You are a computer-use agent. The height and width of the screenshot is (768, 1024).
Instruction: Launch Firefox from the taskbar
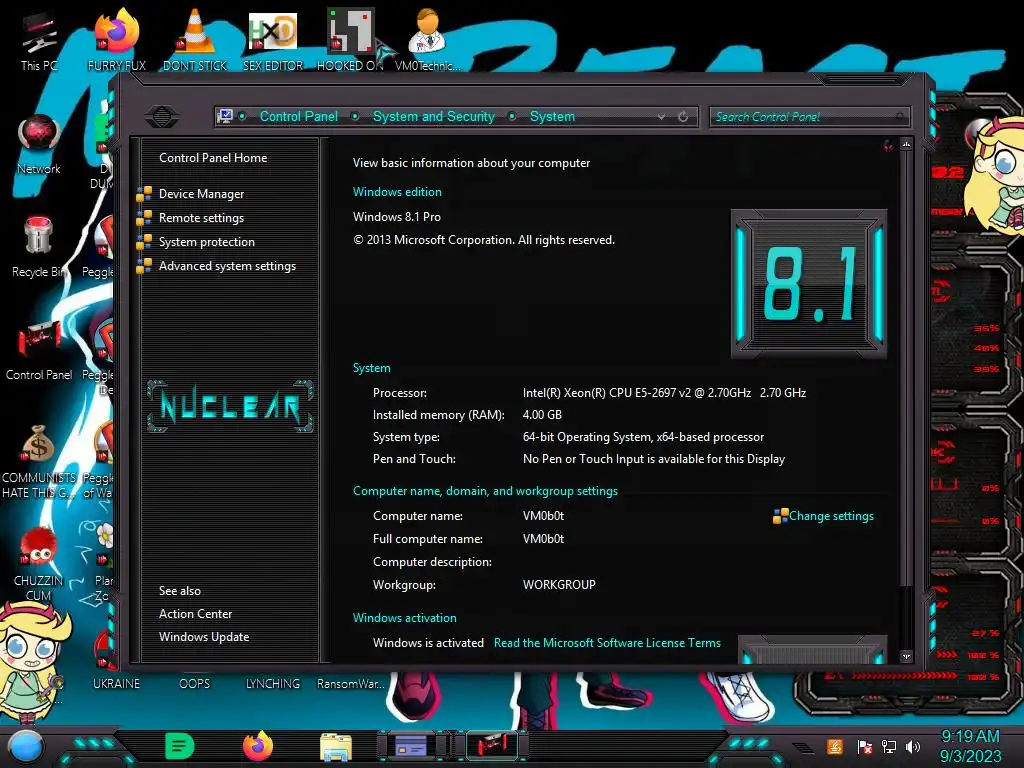(x=258, y=746)
